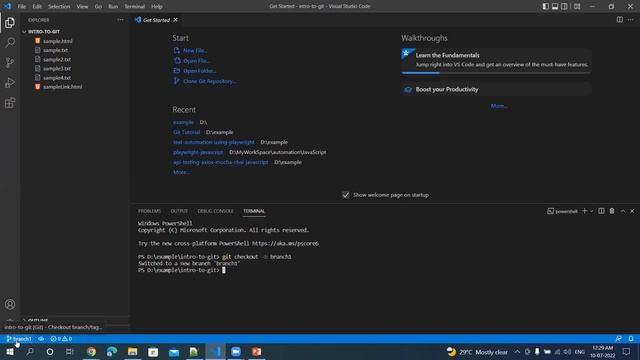This screenshot has height=360, width=640.
Task: Toggle secondary side bar layout icon
Action: [x=564, y=6]
